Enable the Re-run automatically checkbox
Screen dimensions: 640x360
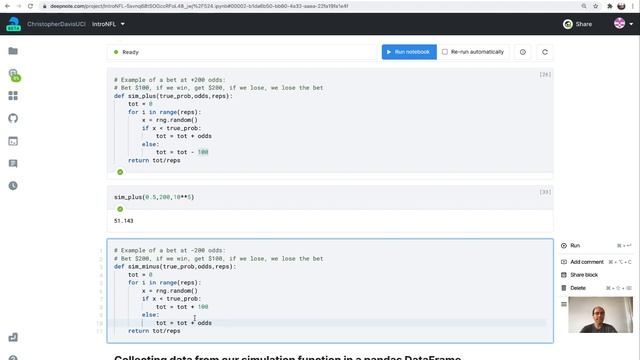click(445, 52)
